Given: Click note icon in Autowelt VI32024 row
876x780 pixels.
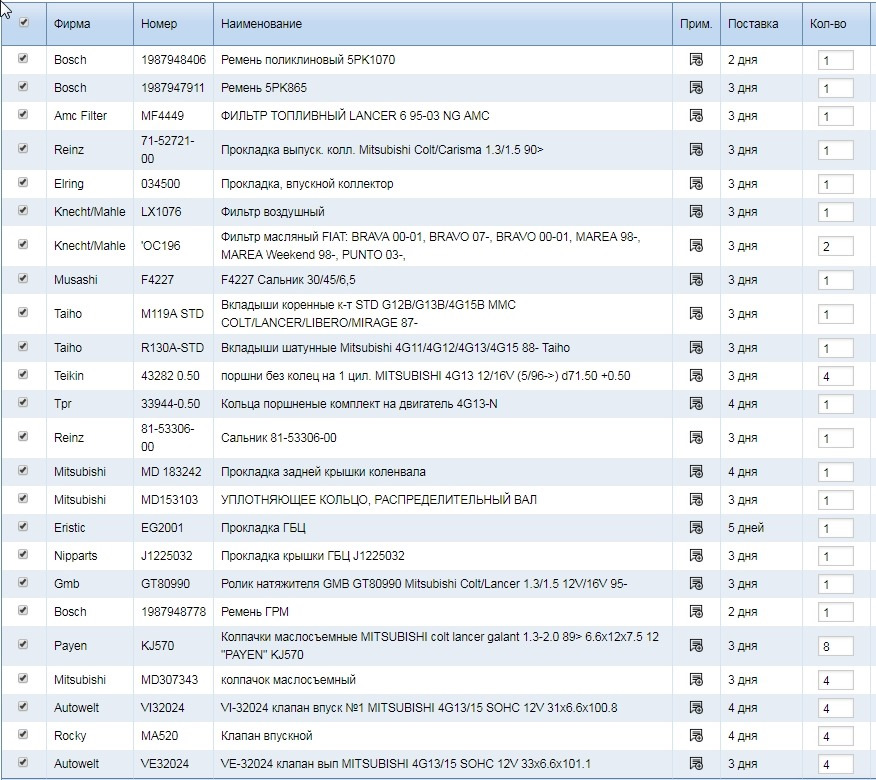Looking at the screenshot, I should [696, 708].
